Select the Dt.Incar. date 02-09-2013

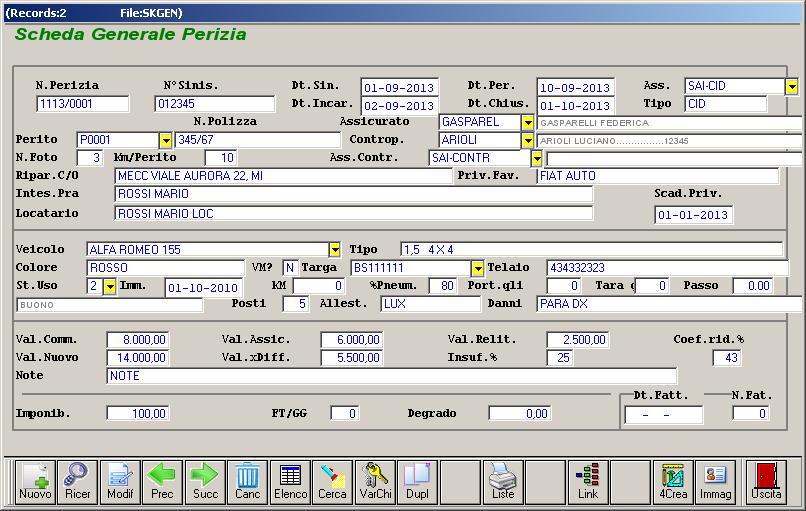[x=399, y=106]
